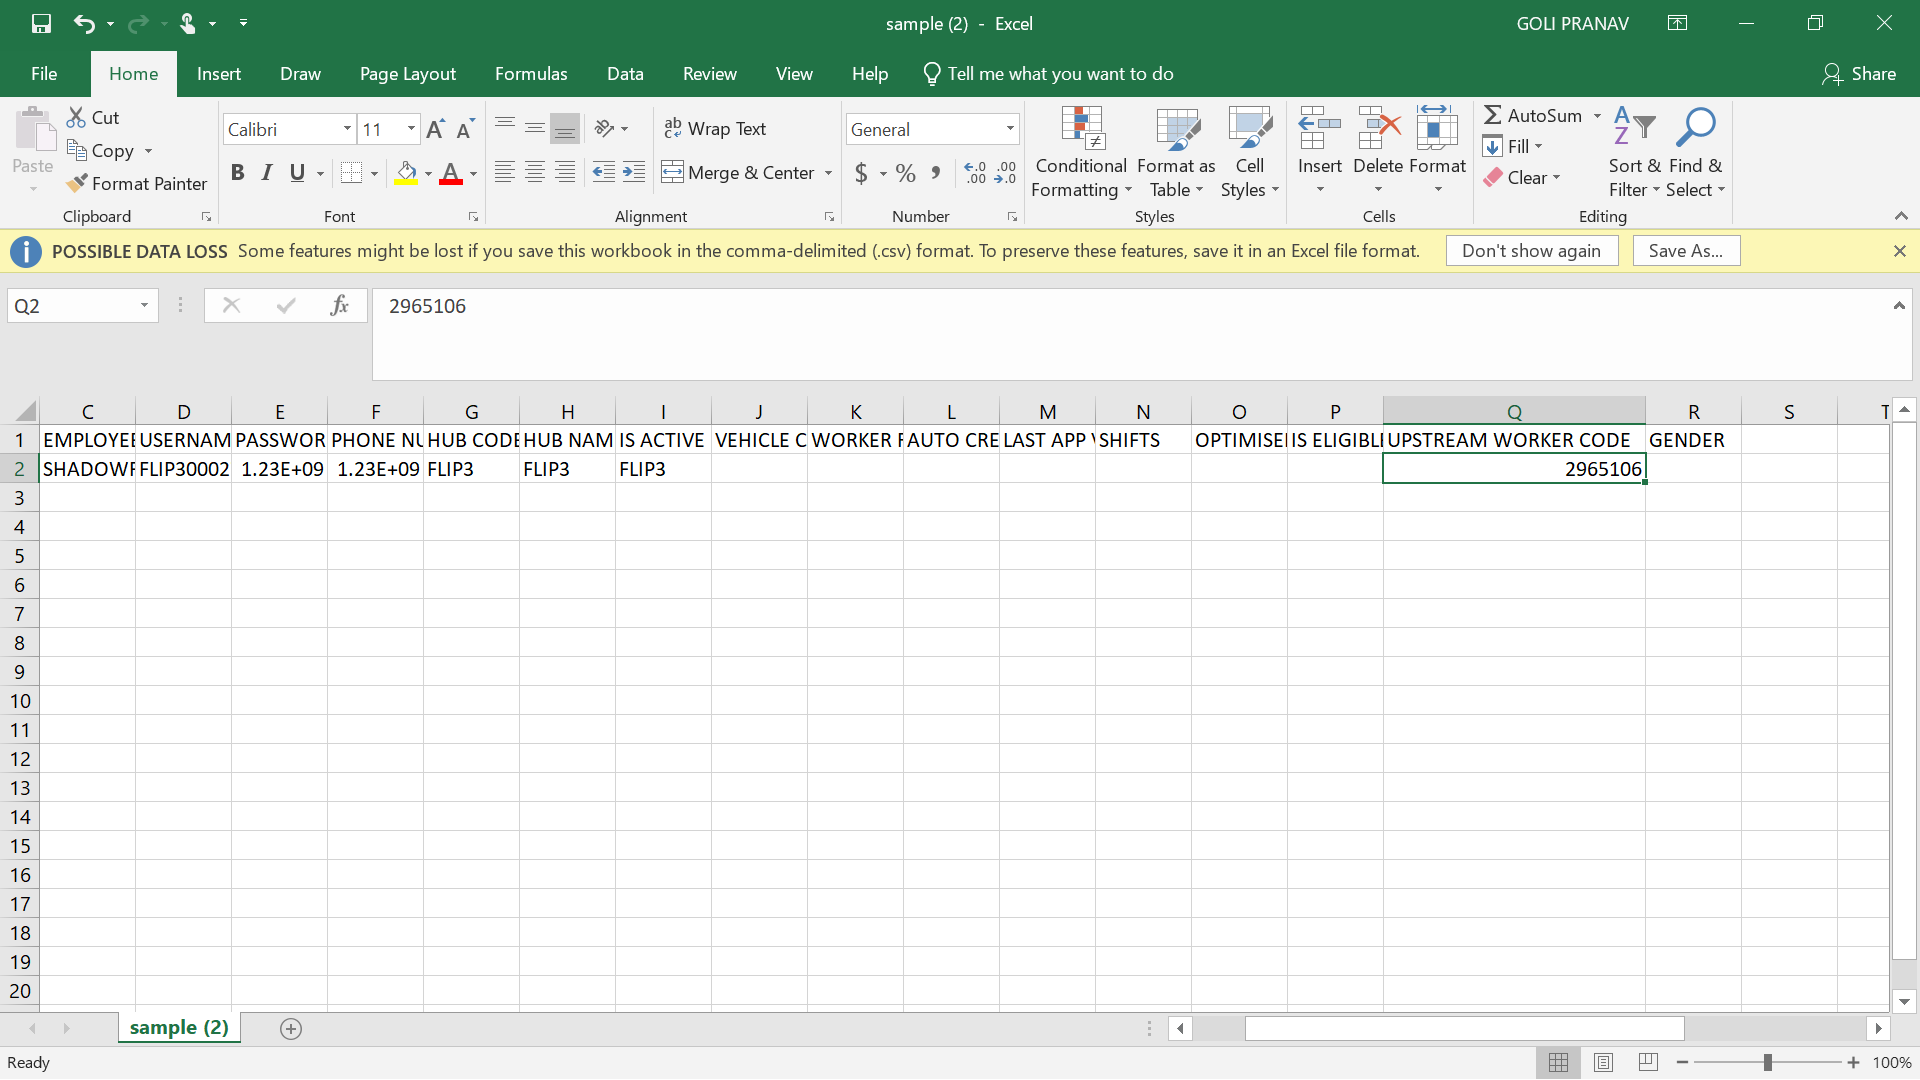Select Top Align icon
1920x1080 pixels.
505,128
